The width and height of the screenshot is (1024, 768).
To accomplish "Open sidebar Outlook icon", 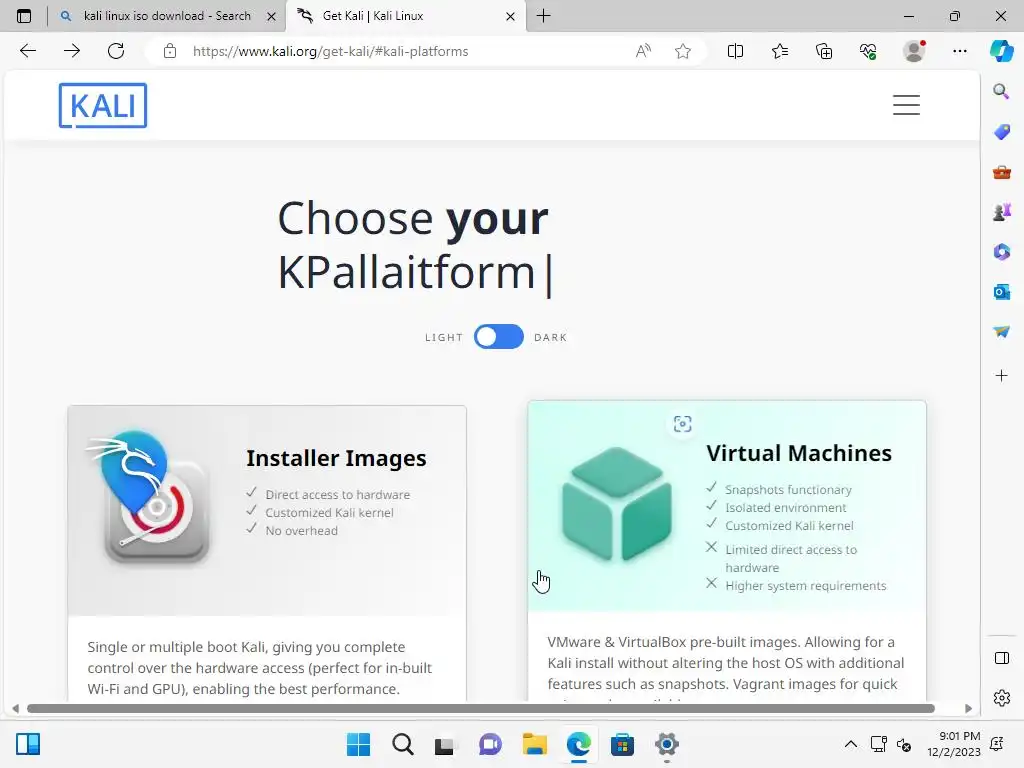I will pos(1001,292).
